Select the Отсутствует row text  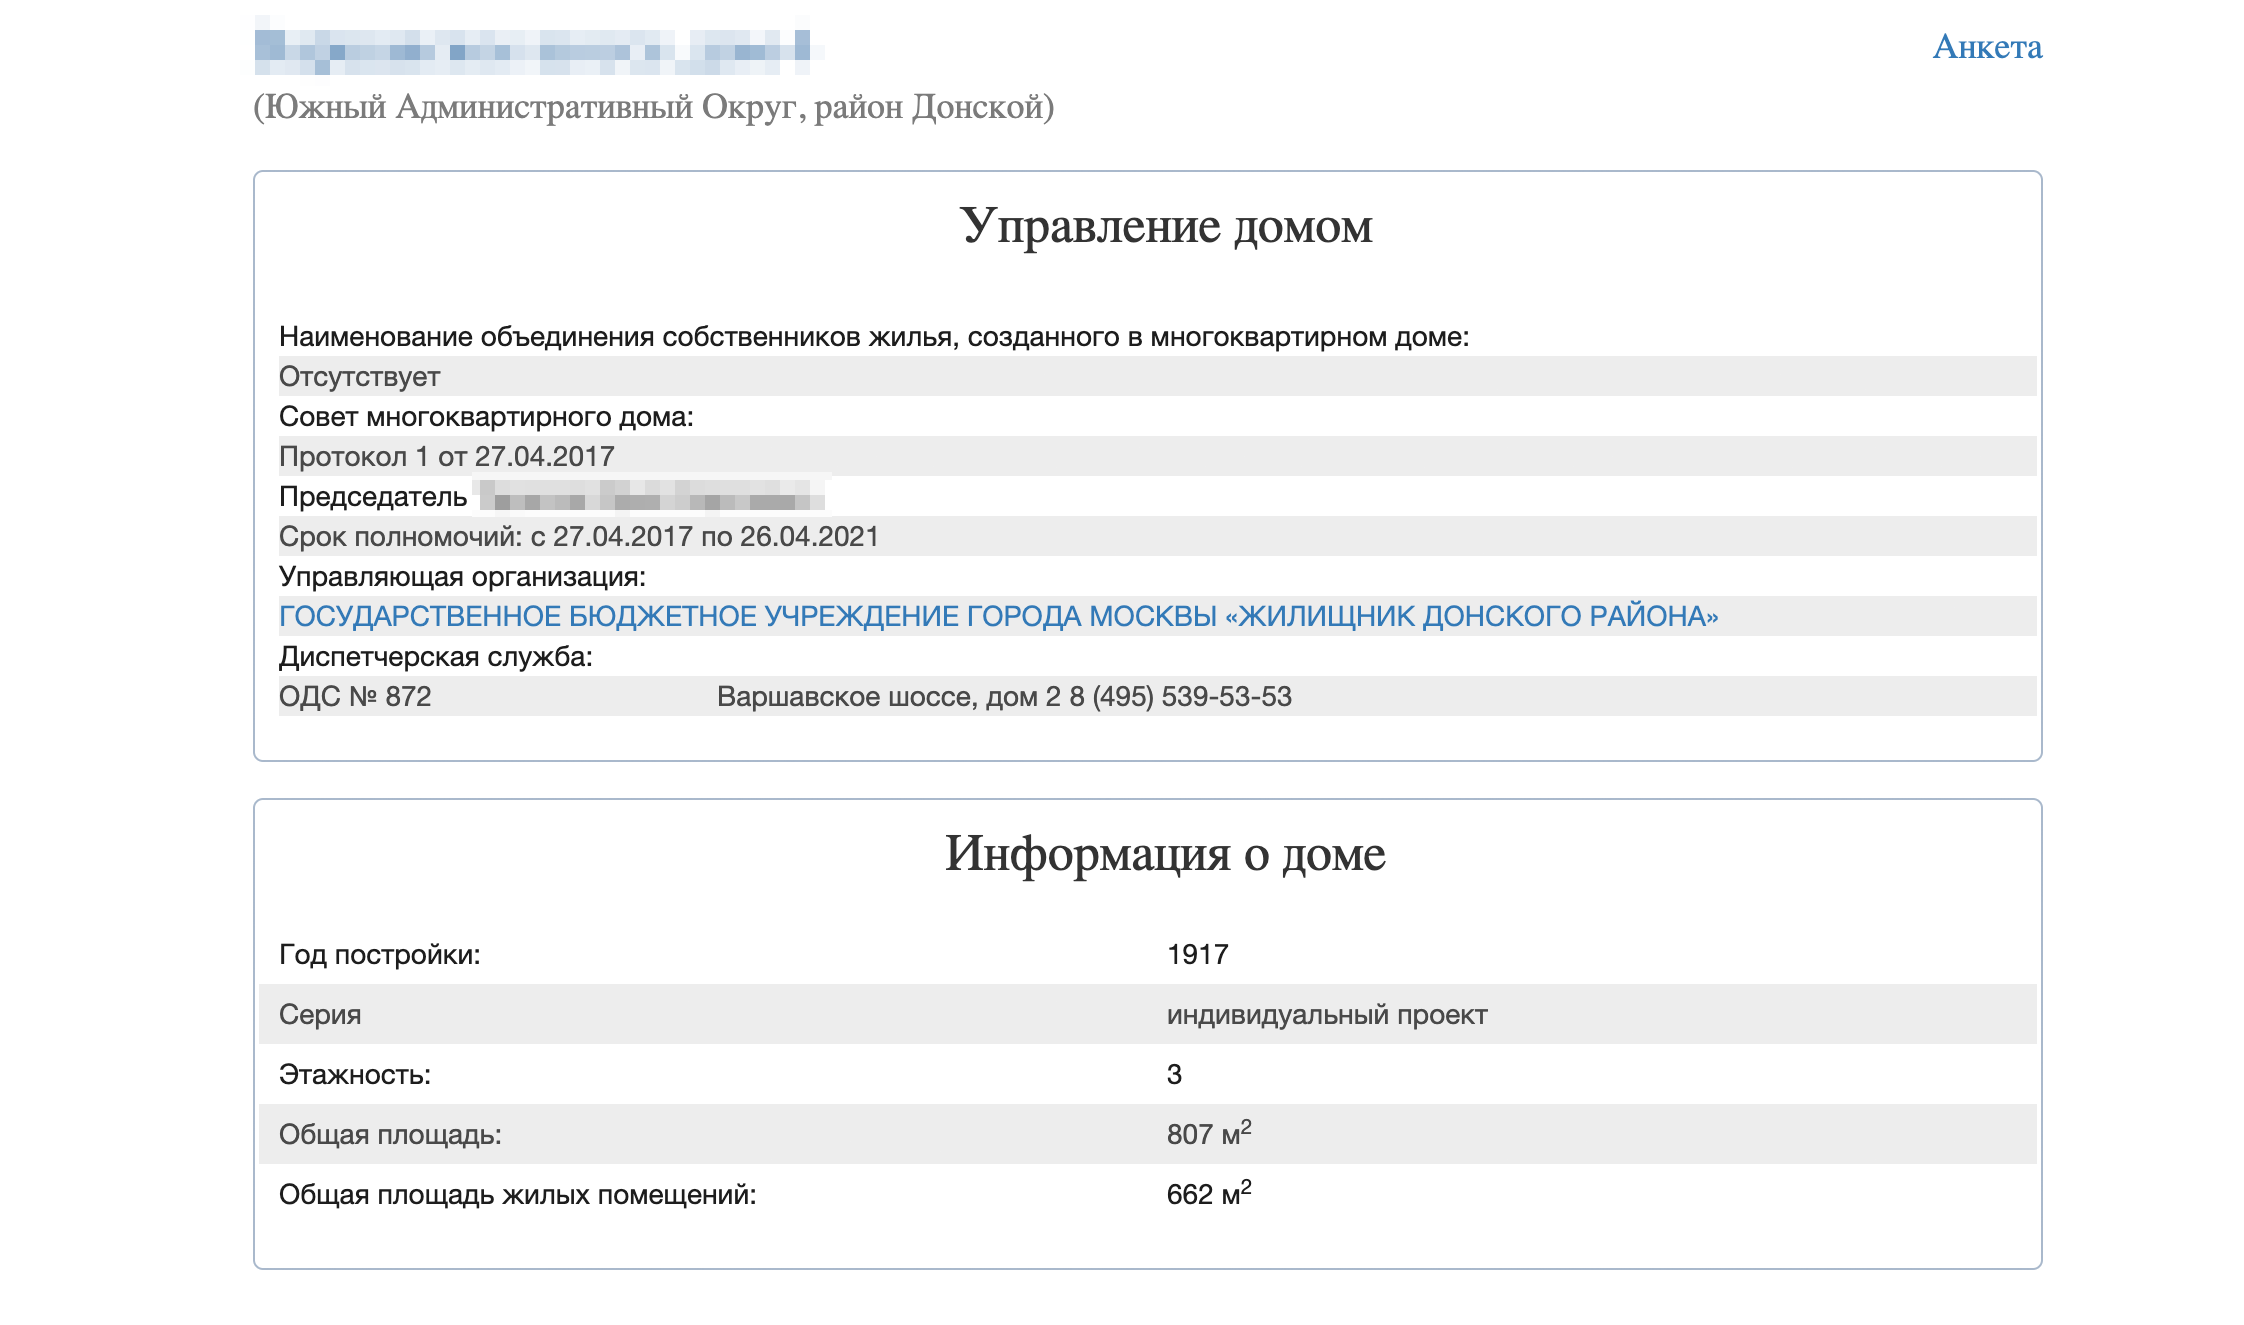click(359, 377)
